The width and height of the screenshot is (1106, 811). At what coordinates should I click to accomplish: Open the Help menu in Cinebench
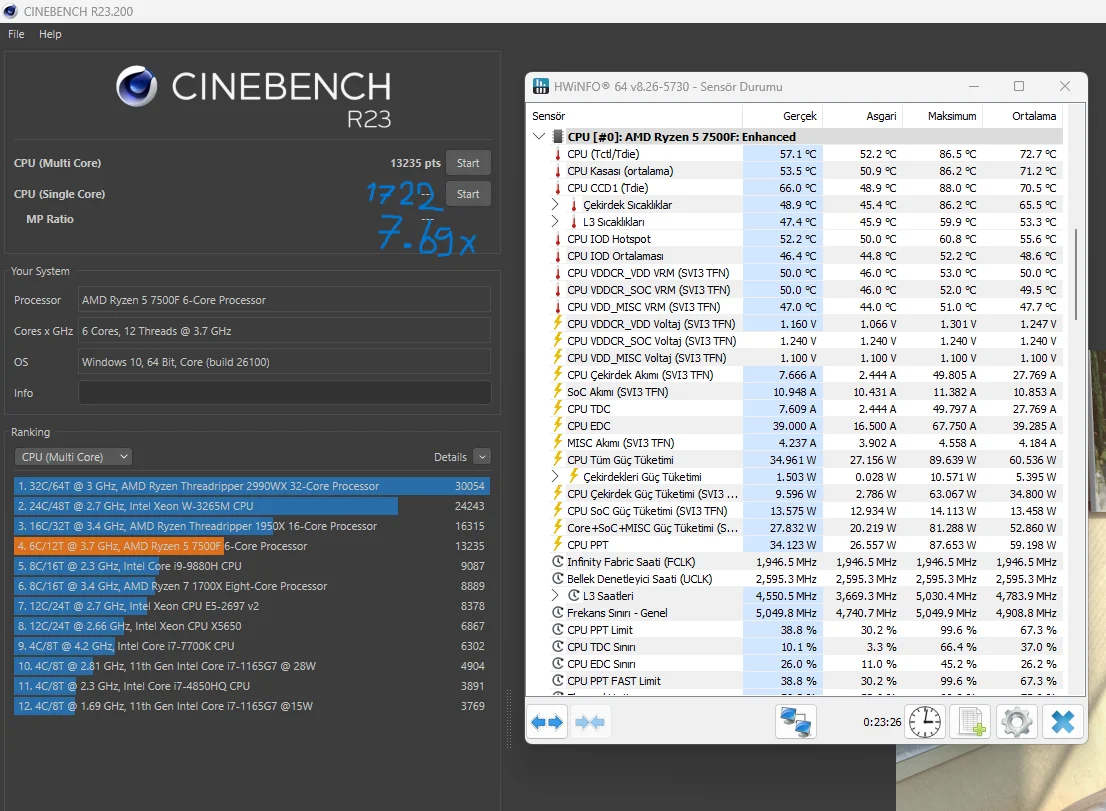(x=50, y=34)
